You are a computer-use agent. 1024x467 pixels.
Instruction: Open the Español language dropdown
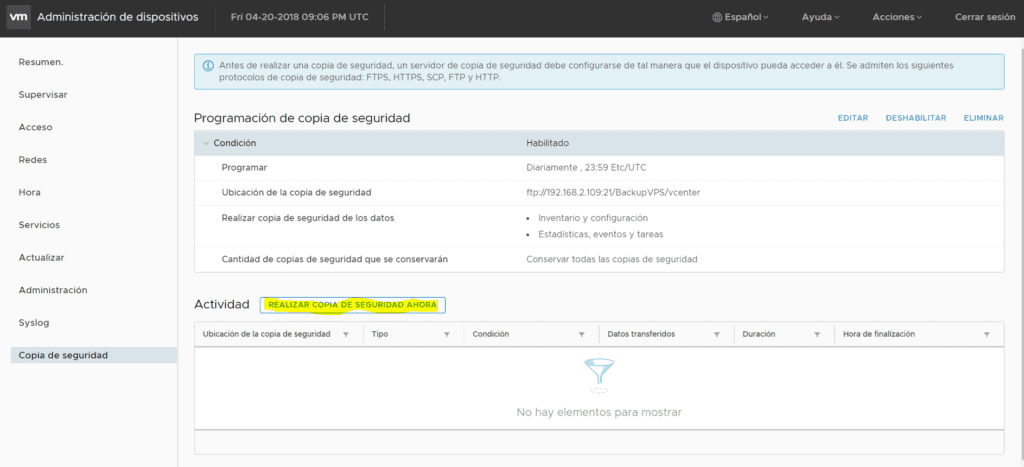741,18
